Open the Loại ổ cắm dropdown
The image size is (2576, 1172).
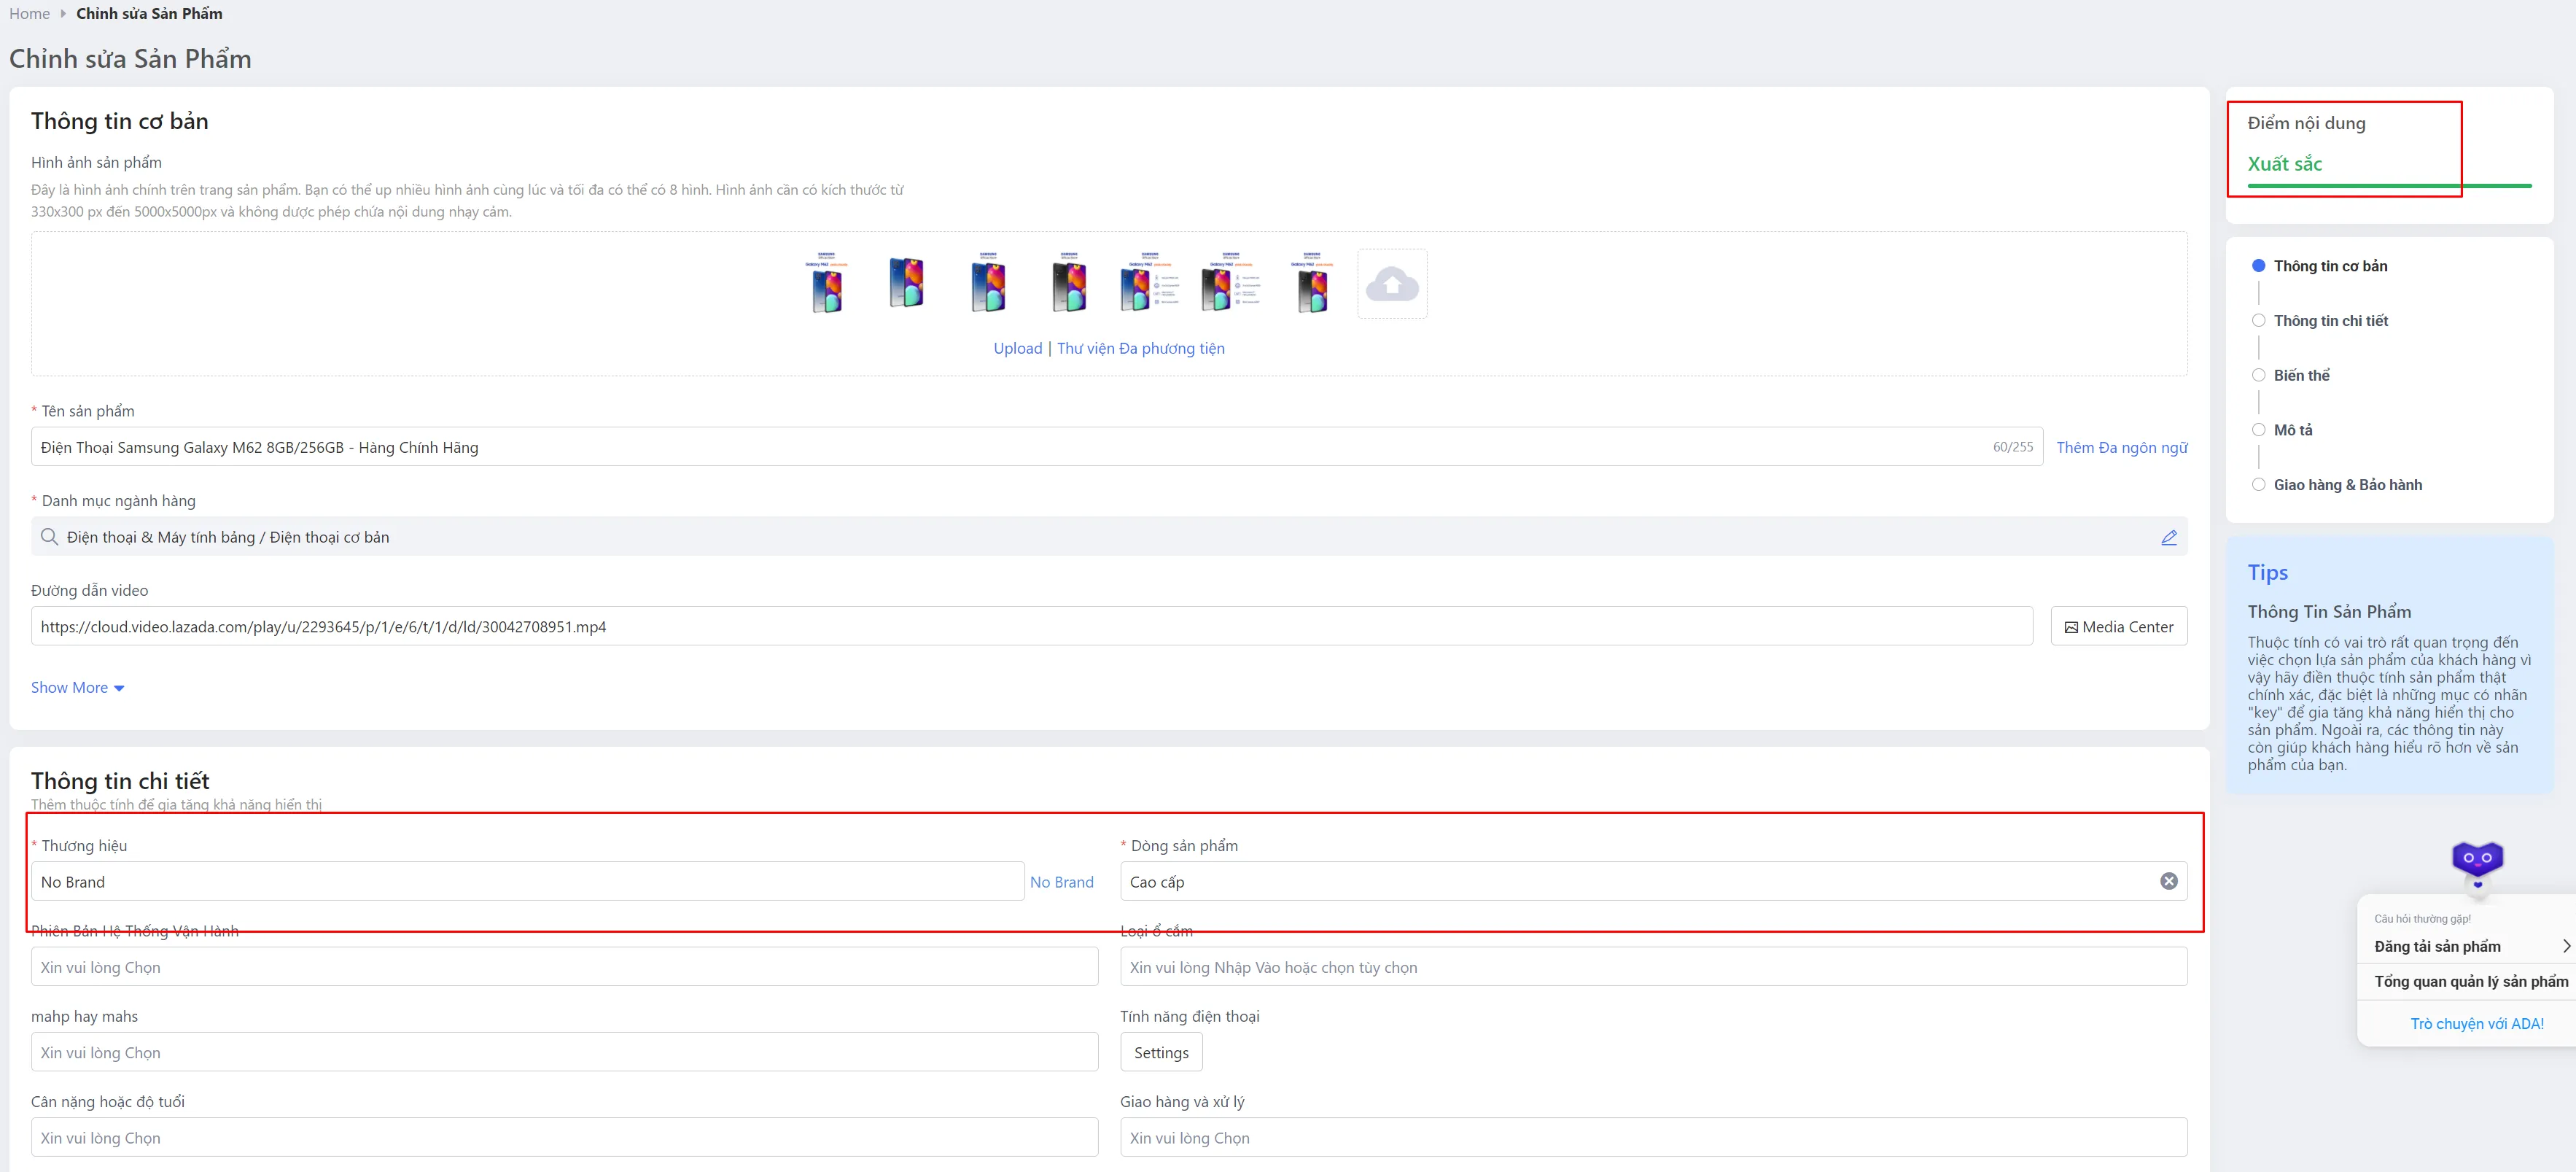(1653, 967)
